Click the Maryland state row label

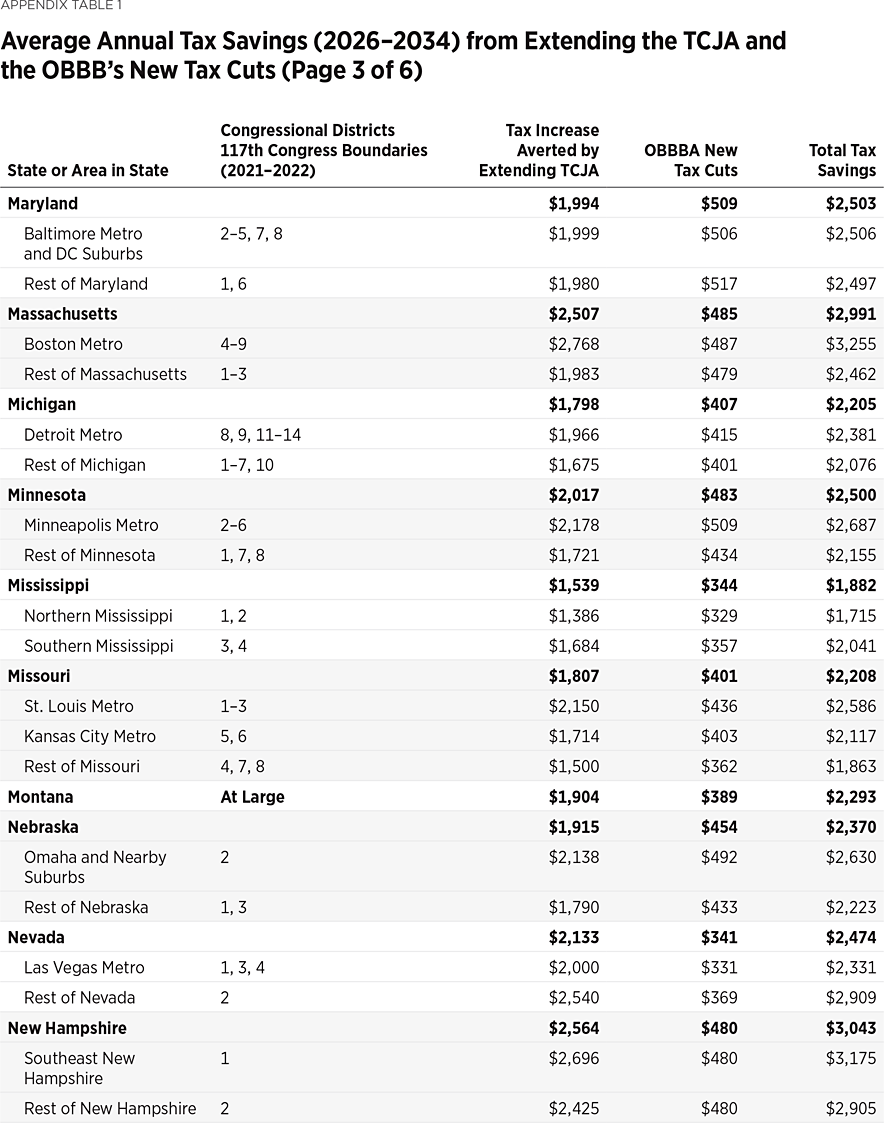click(x=43, y=204)
